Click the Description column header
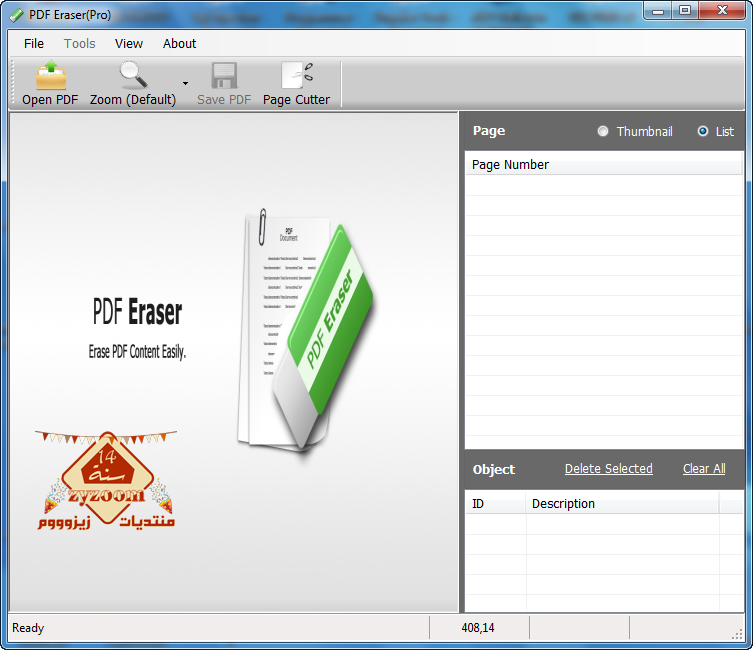This screenshot has width=753, height=650. (x=622, y=504)
